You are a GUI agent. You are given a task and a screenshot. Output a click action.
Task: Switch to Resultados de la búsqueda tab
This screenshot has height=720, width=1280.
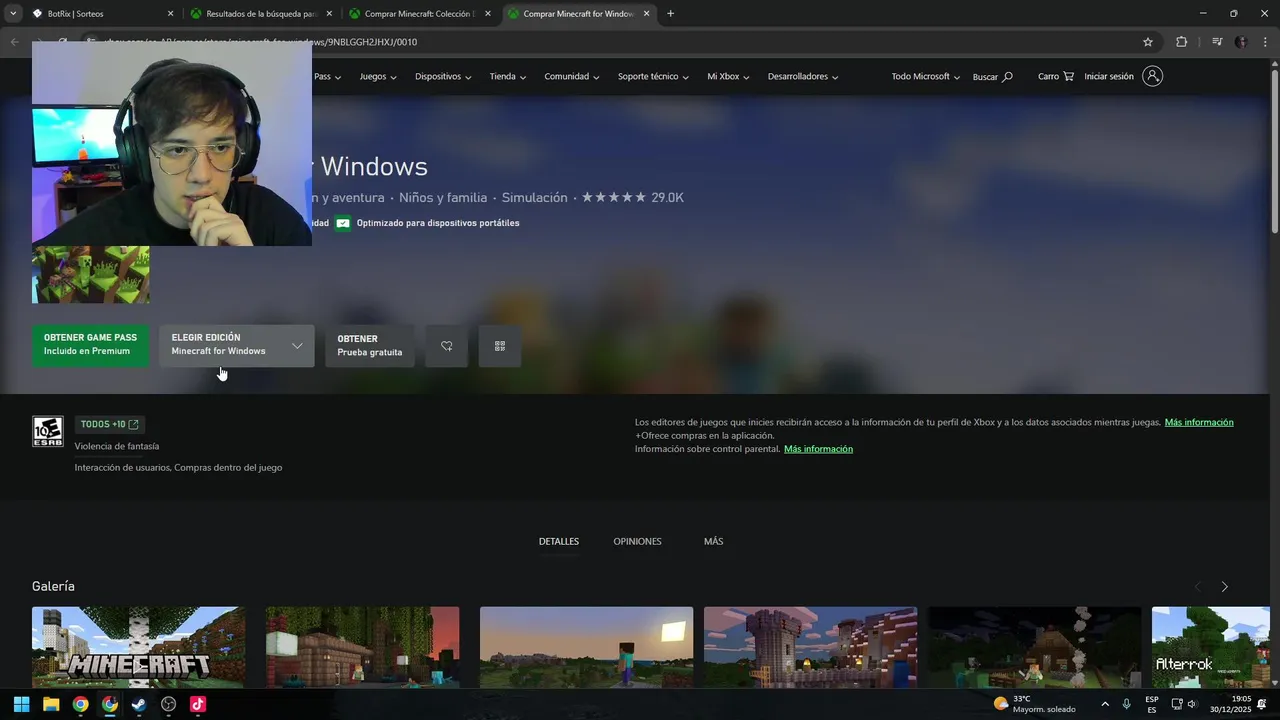[x=260, y=14]
